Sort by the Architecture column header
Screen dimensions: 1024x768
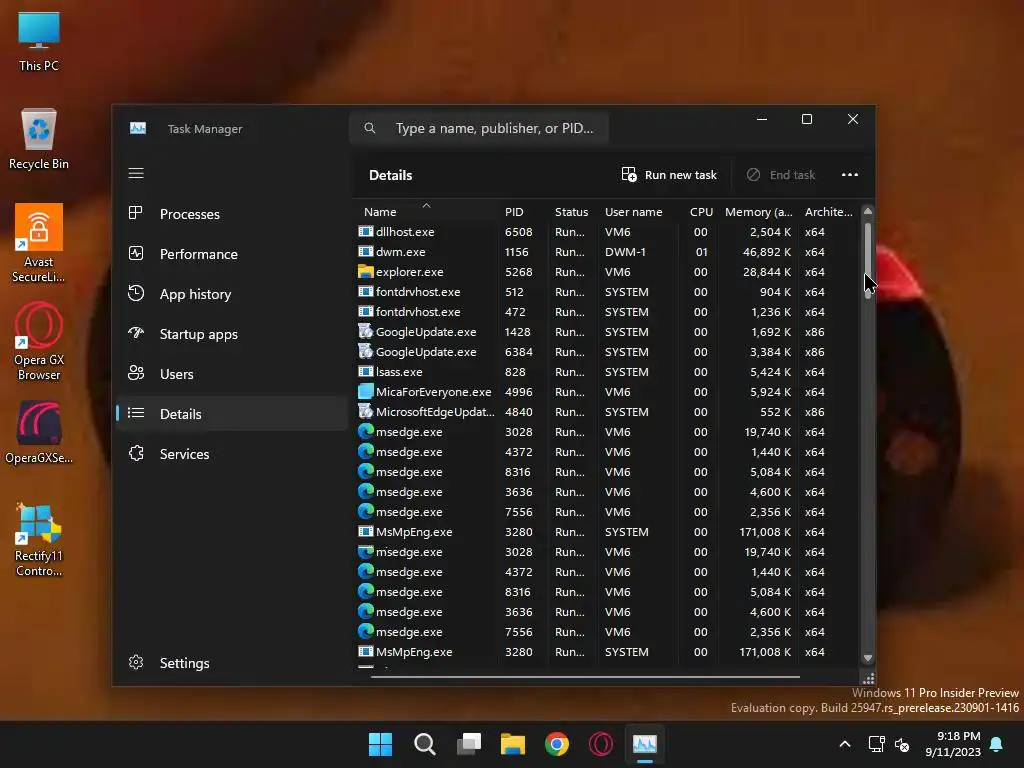[x=828, y=212]
